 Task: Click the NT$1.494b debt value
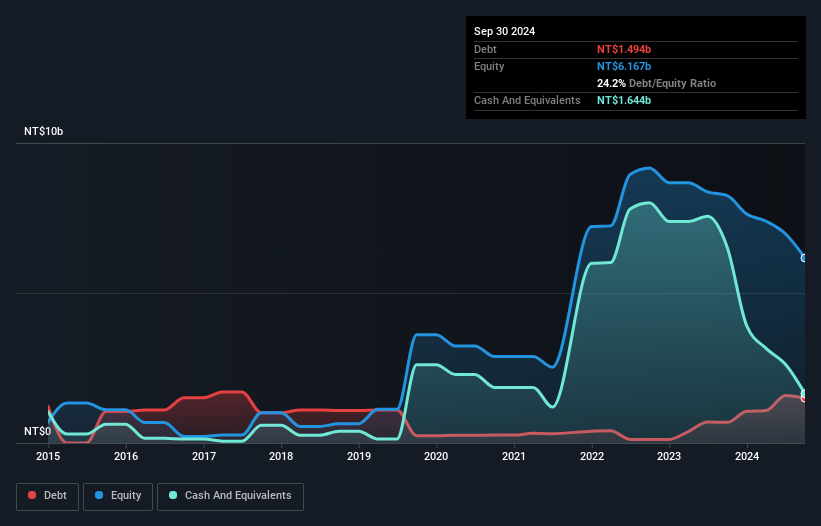624,49
